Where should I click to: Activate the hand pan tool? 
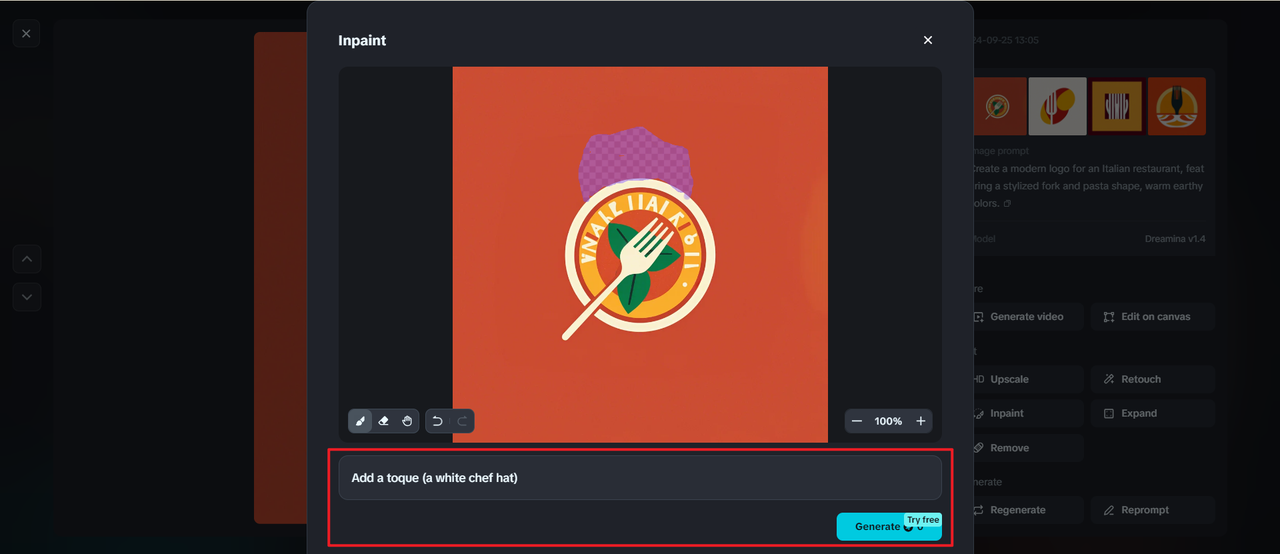click(x=407, y=421)
